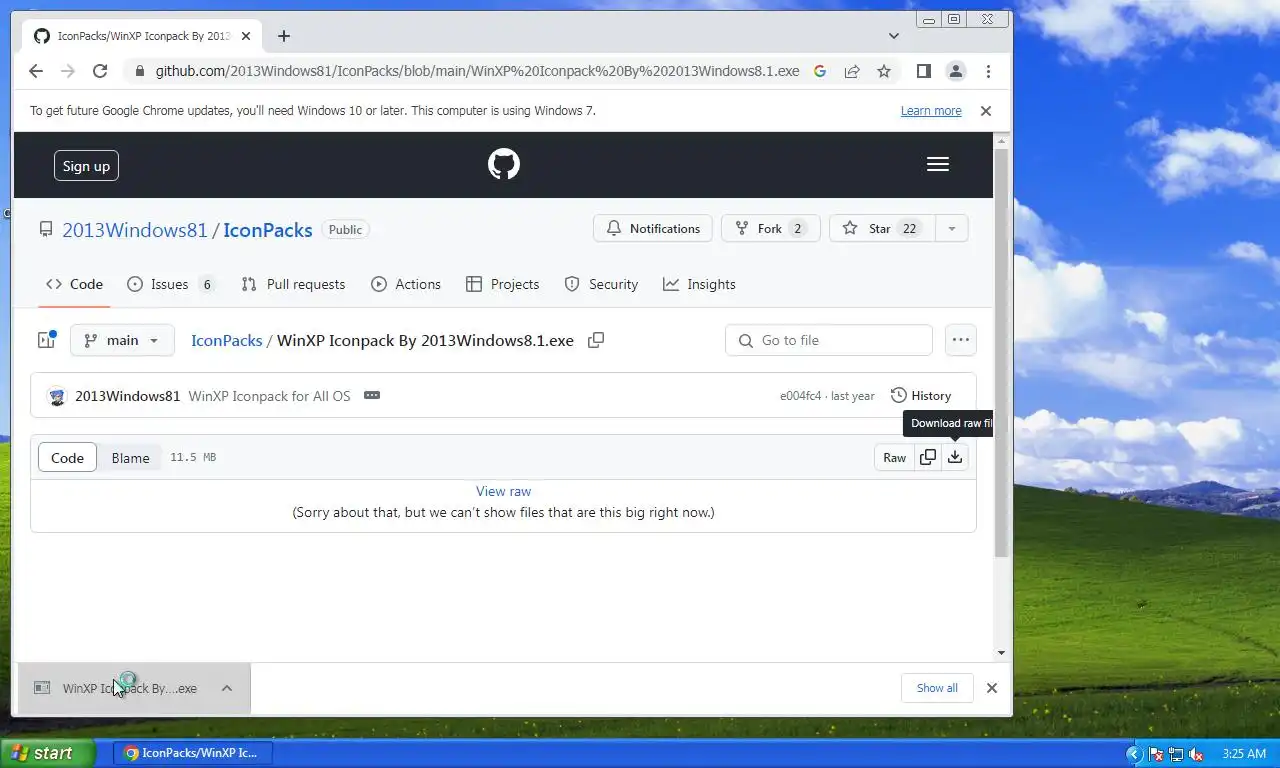
Task: Open commit message WinXP Iconpack for All OS
Action: click(270, 396)
